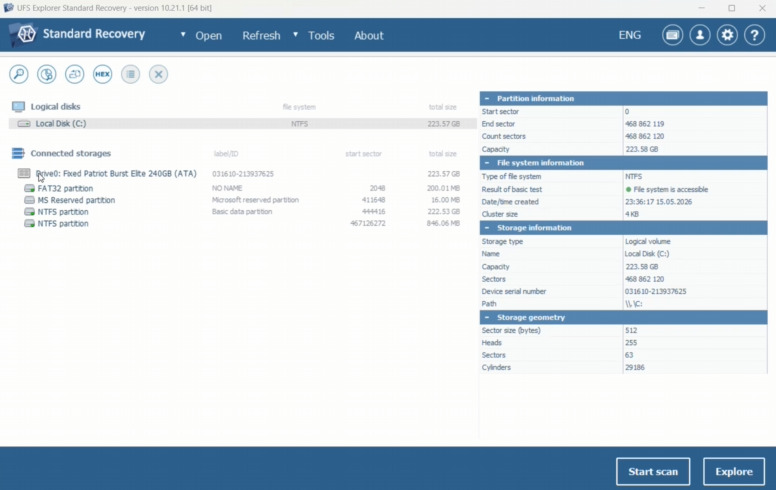Click the NO NAME label
Screen dimensions: 776x490
click(x=227, y=189)
